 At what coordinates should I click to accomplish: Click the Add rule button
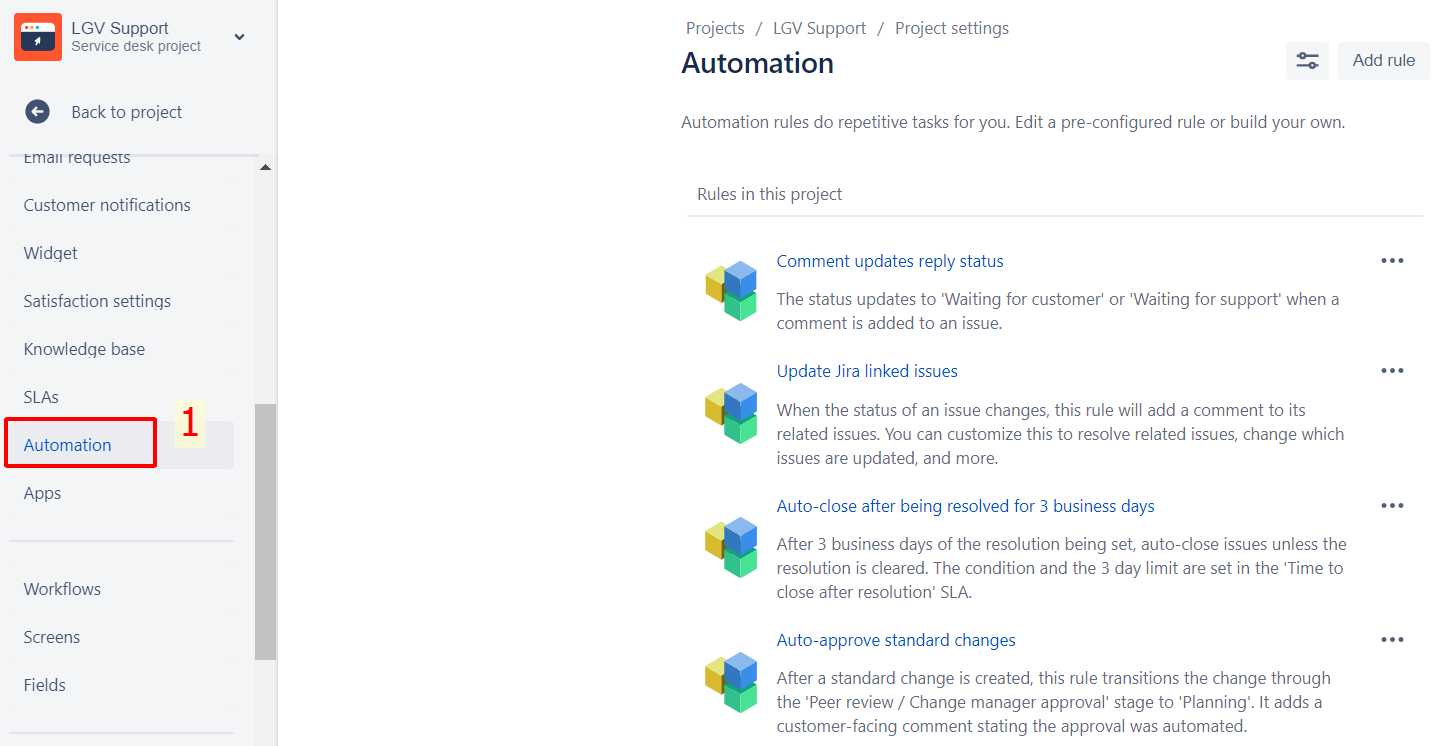tap(1383, 61)
